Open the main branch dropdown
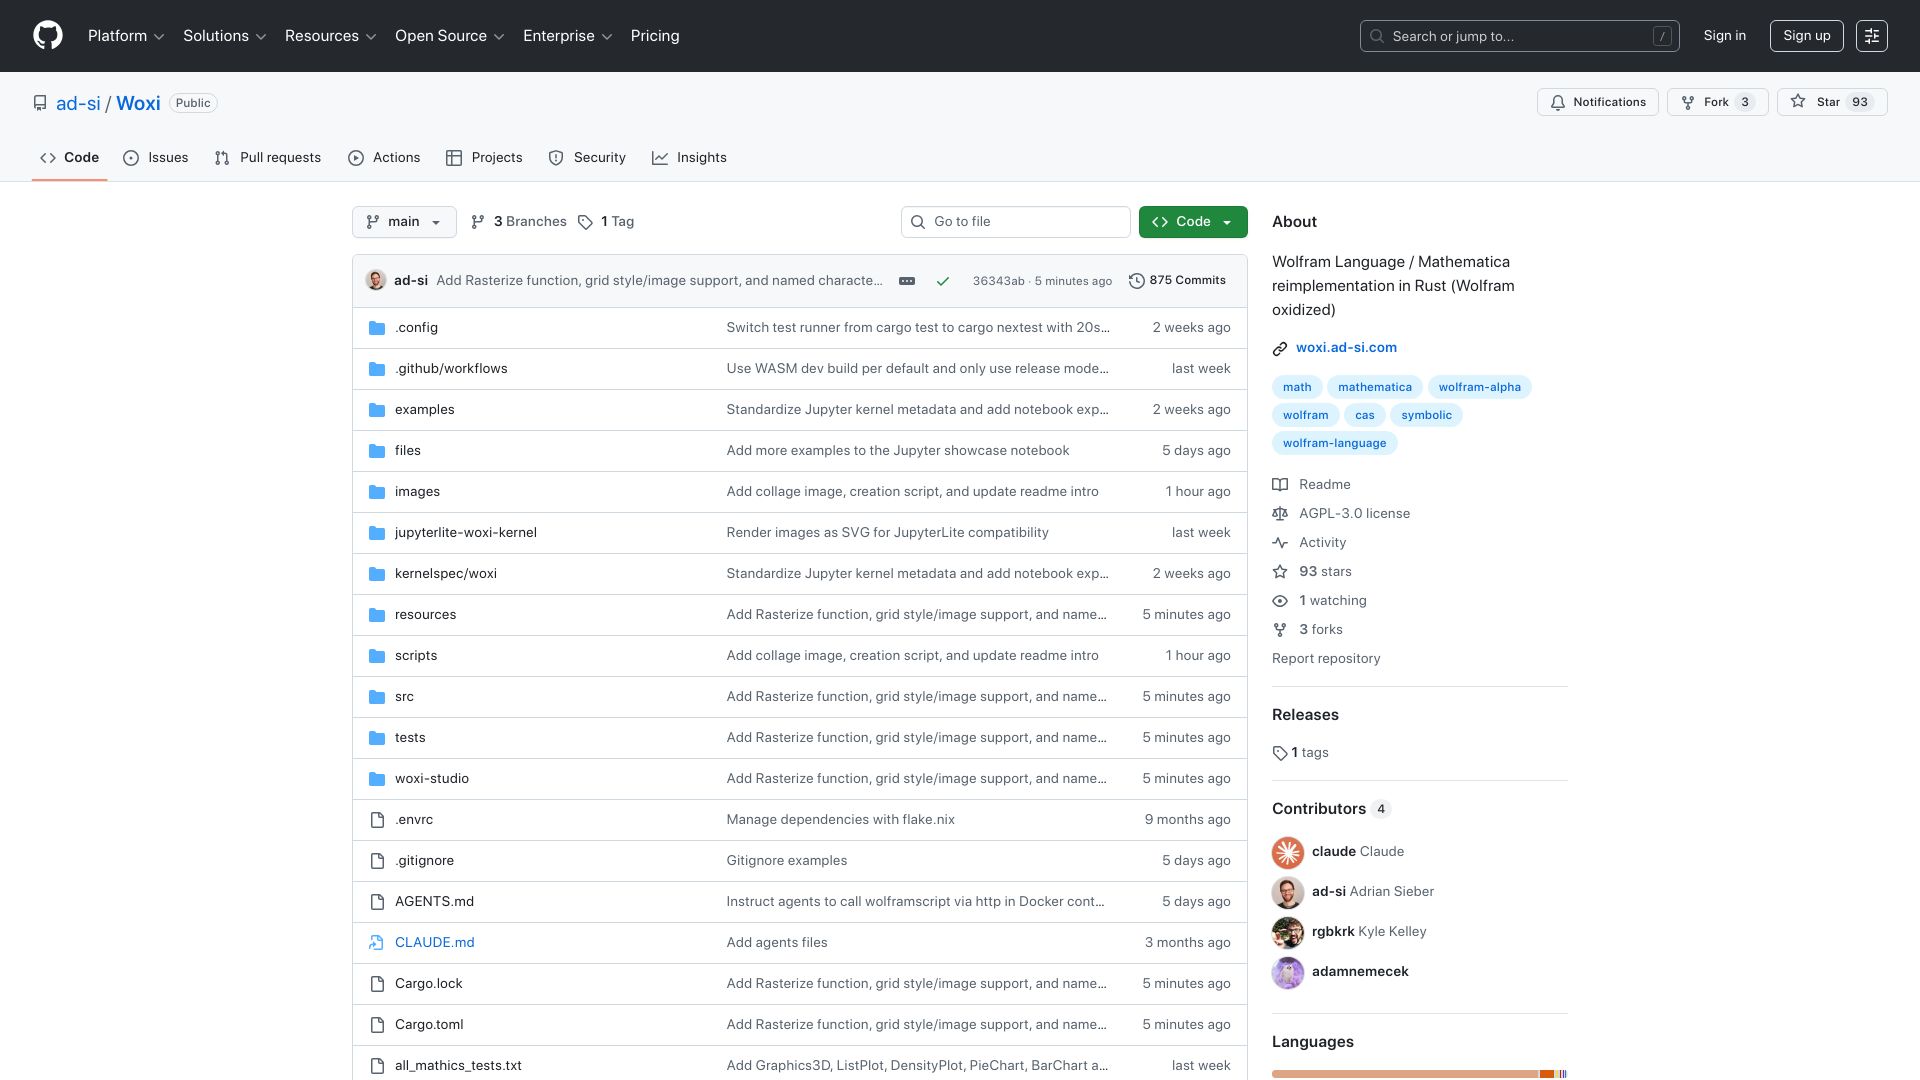Viewport: 1920px width, 1080px height. point(404,222)
